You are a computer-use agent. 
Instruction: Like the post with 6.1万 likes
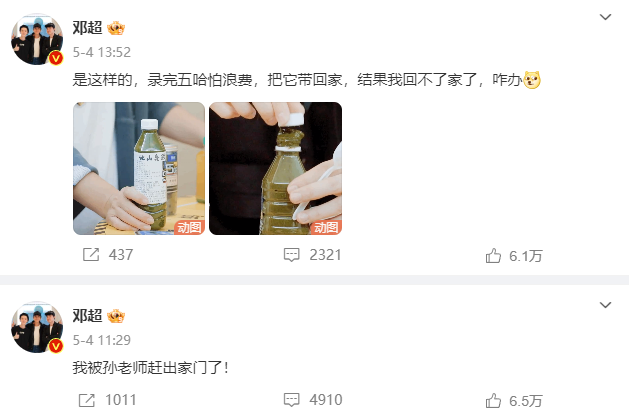(493, 255)
